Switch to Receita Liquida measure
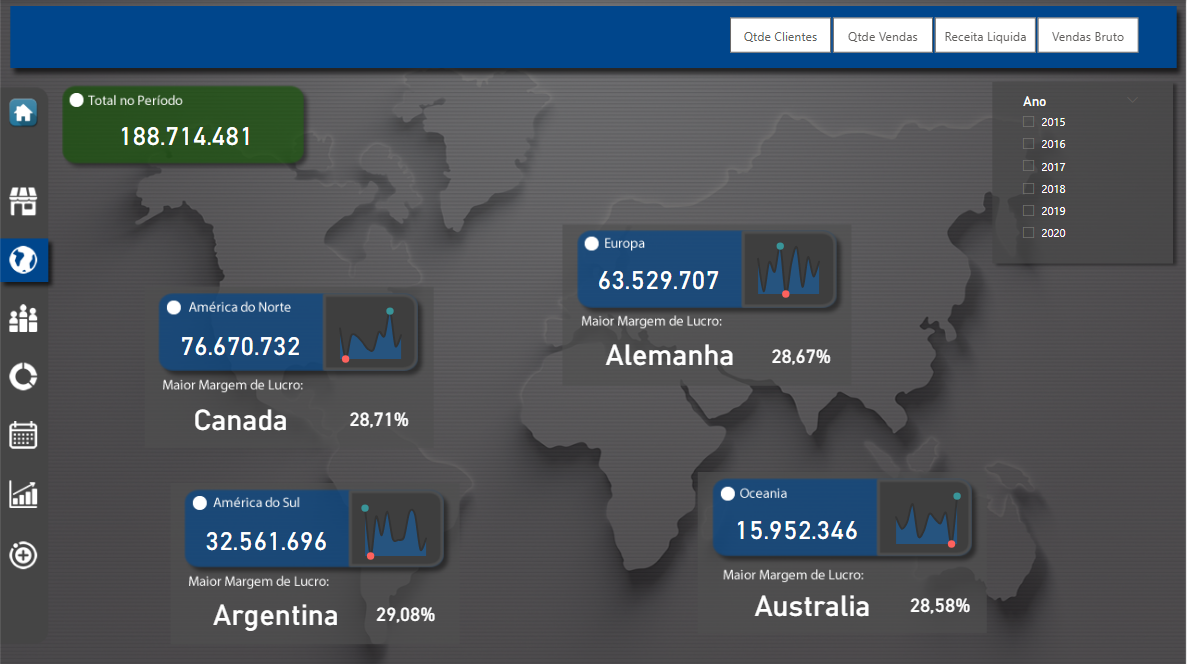The height and width of the screenshot is (664, 1187). (x=985, y=37)
